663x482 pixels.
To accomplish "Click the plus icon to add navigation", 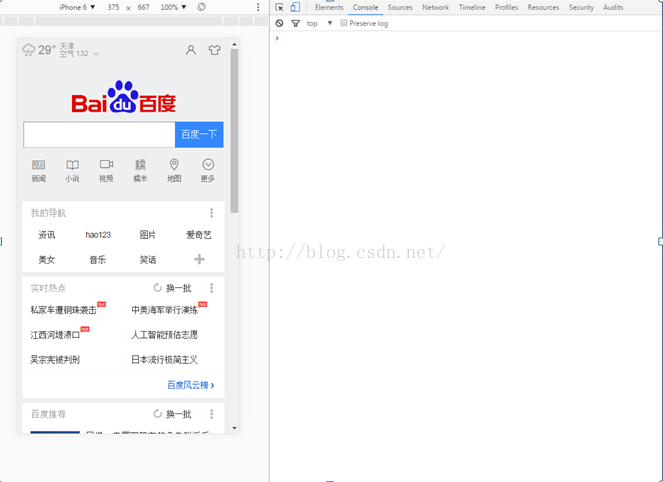I will 199,259.
